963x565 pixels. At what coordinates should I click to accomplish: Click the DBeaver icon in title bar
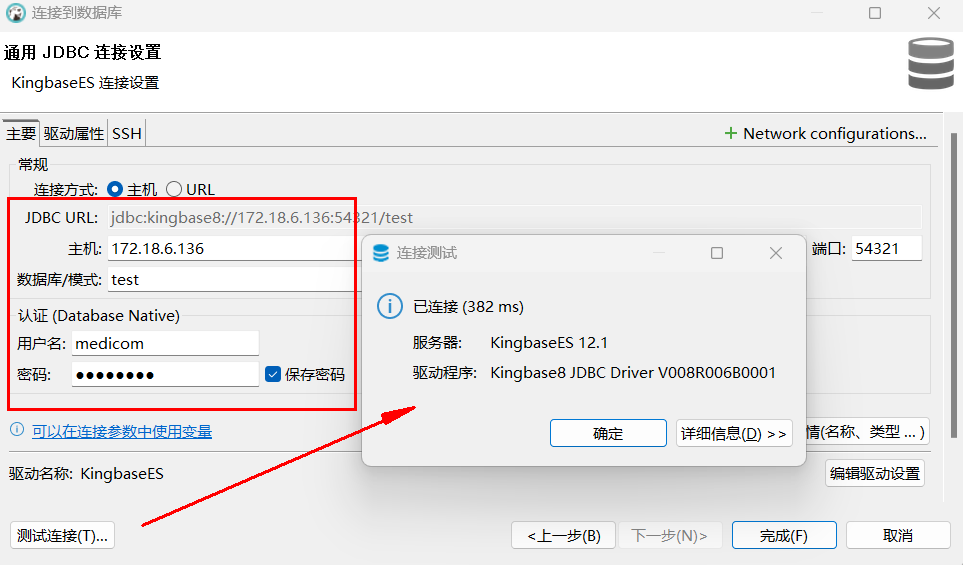15,12
